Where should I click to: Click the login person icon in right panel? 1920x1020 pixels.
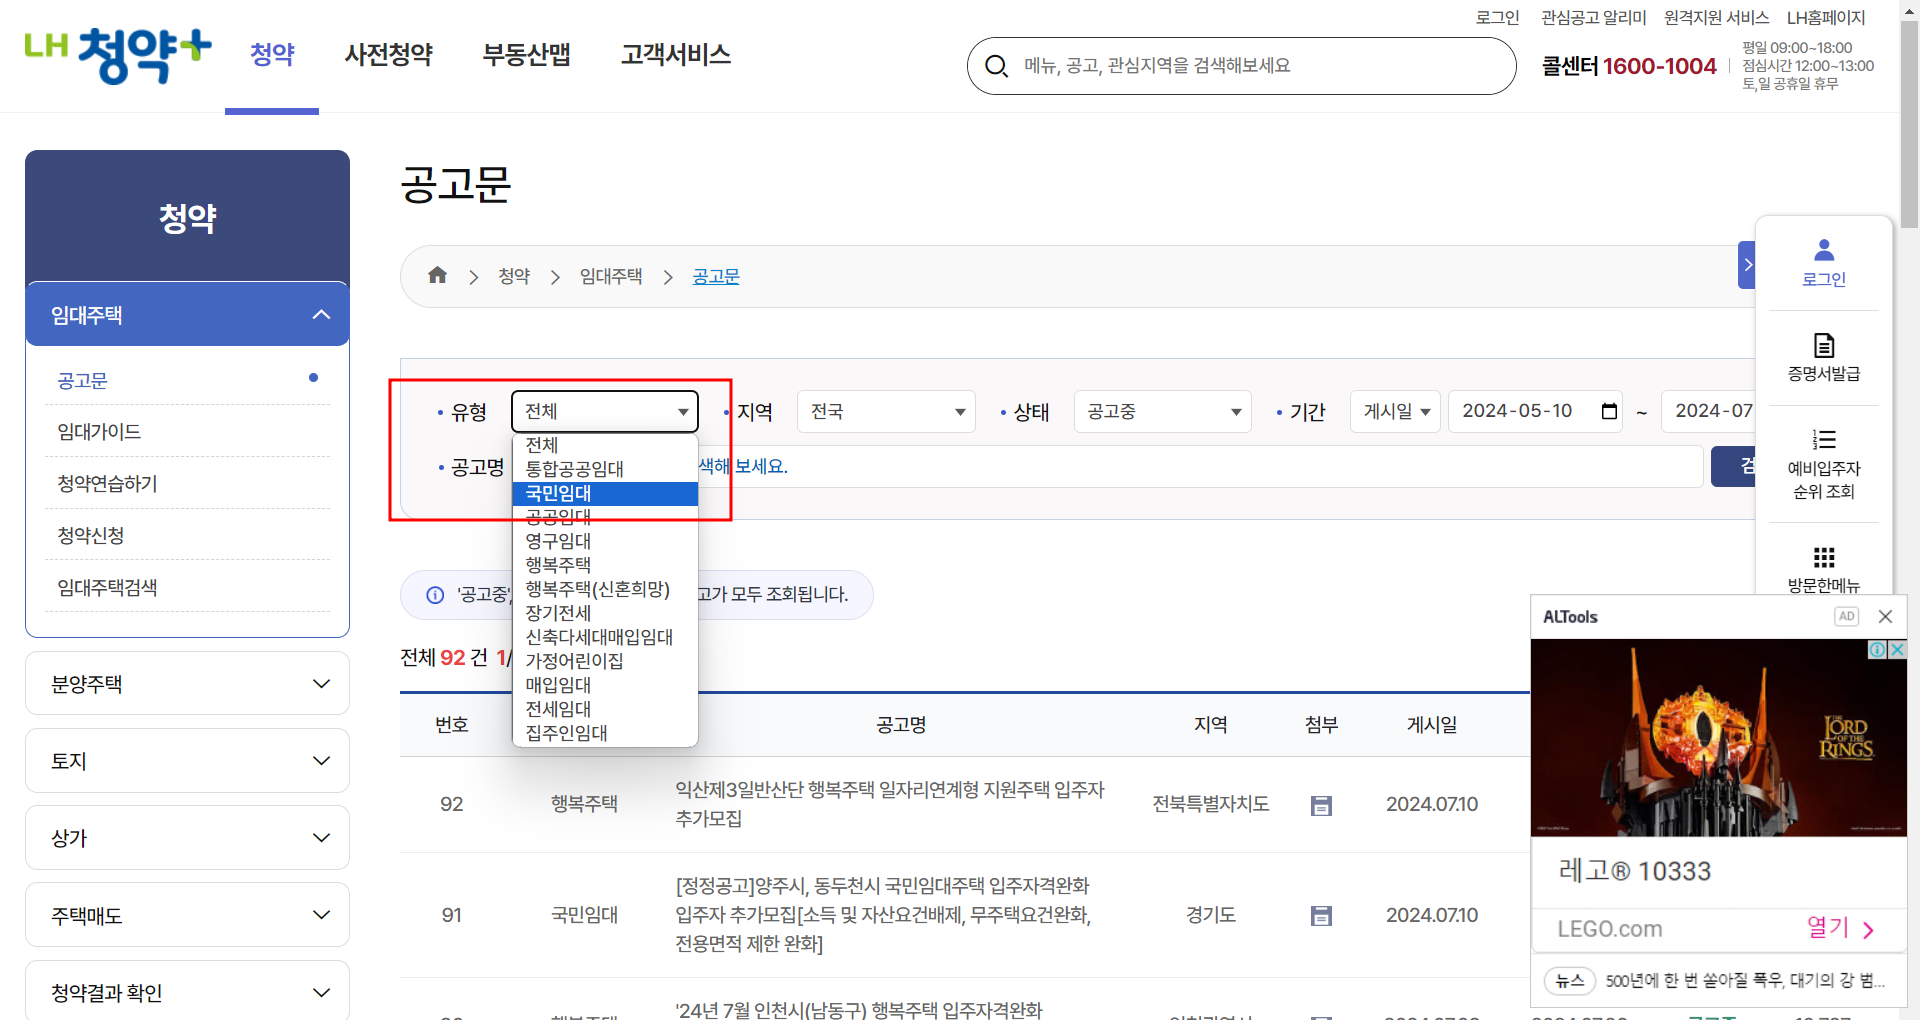[x=1823, y=250]
